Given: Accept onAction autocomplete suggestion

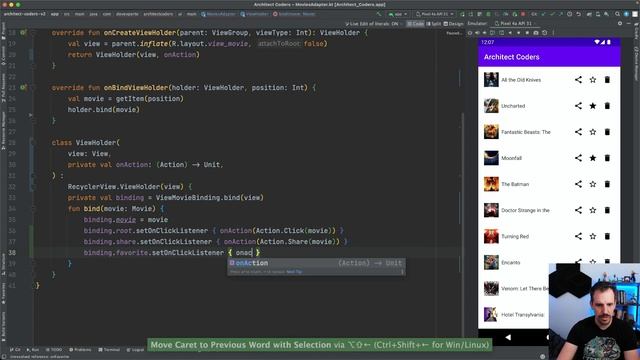Looking at the screenshot, I should [x=316, y=263].
